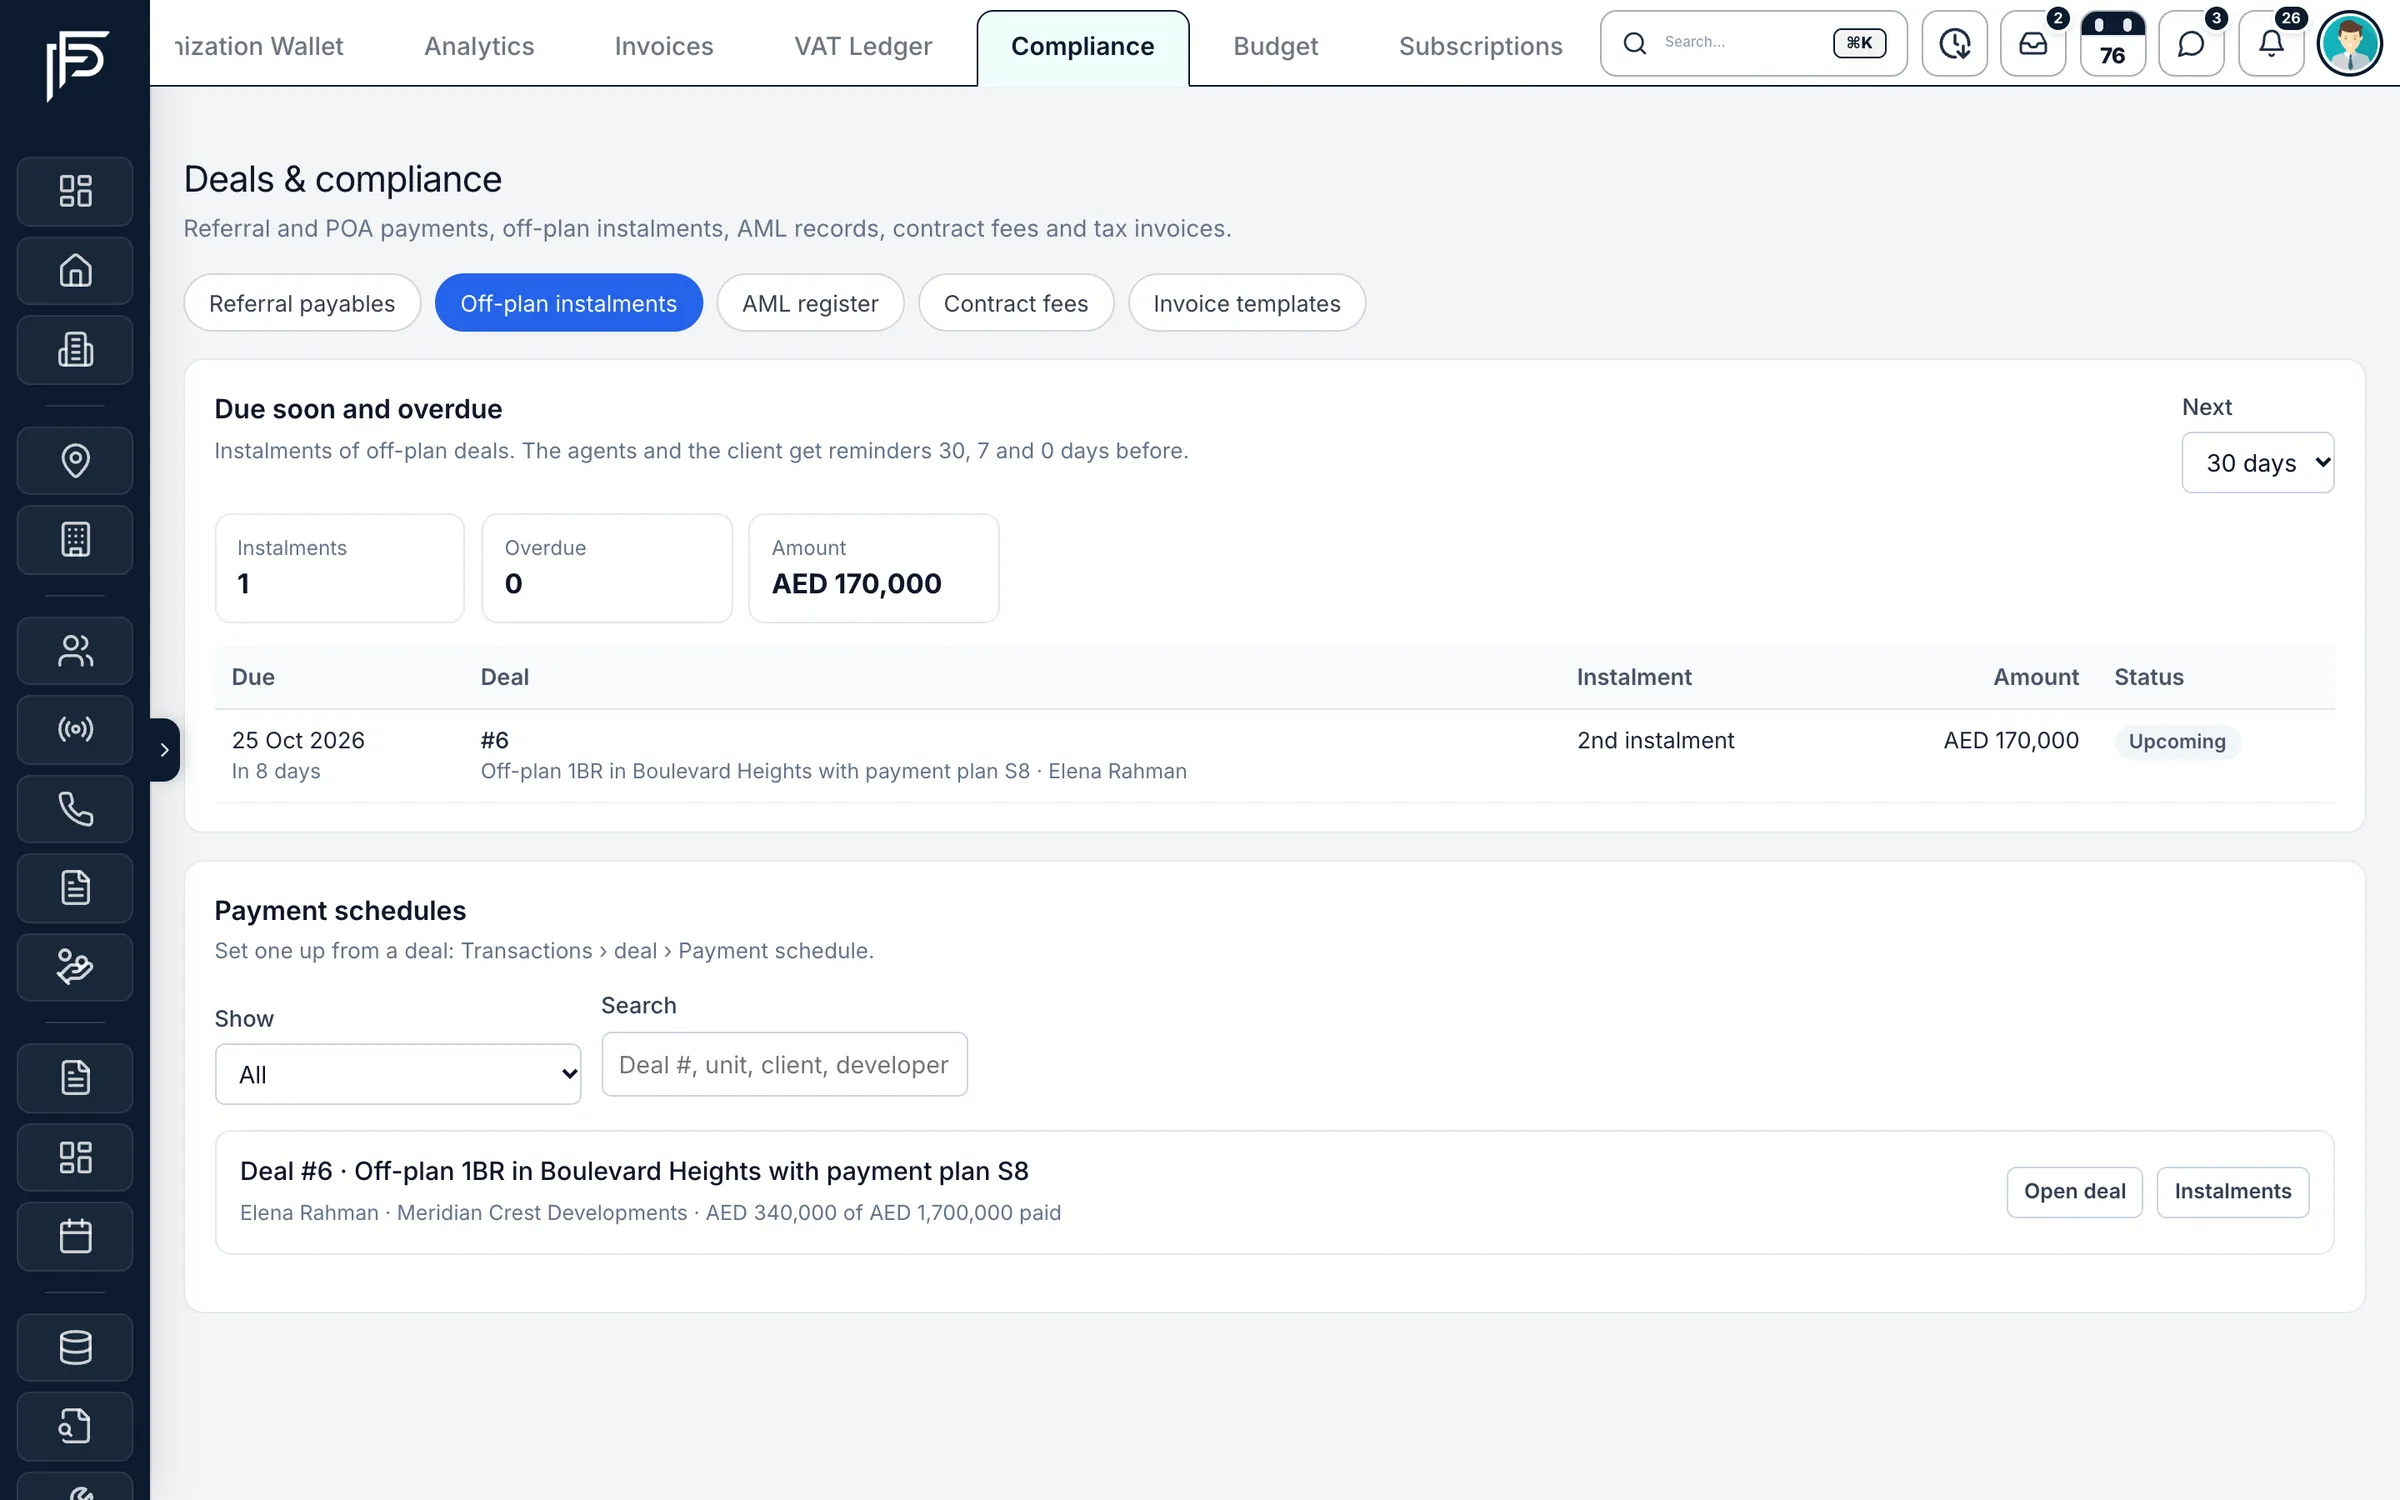Viewport: 2400px width, 1500px height.
Task: Open the calendar icon in sidebar
Action: [x=75, y=1236]
